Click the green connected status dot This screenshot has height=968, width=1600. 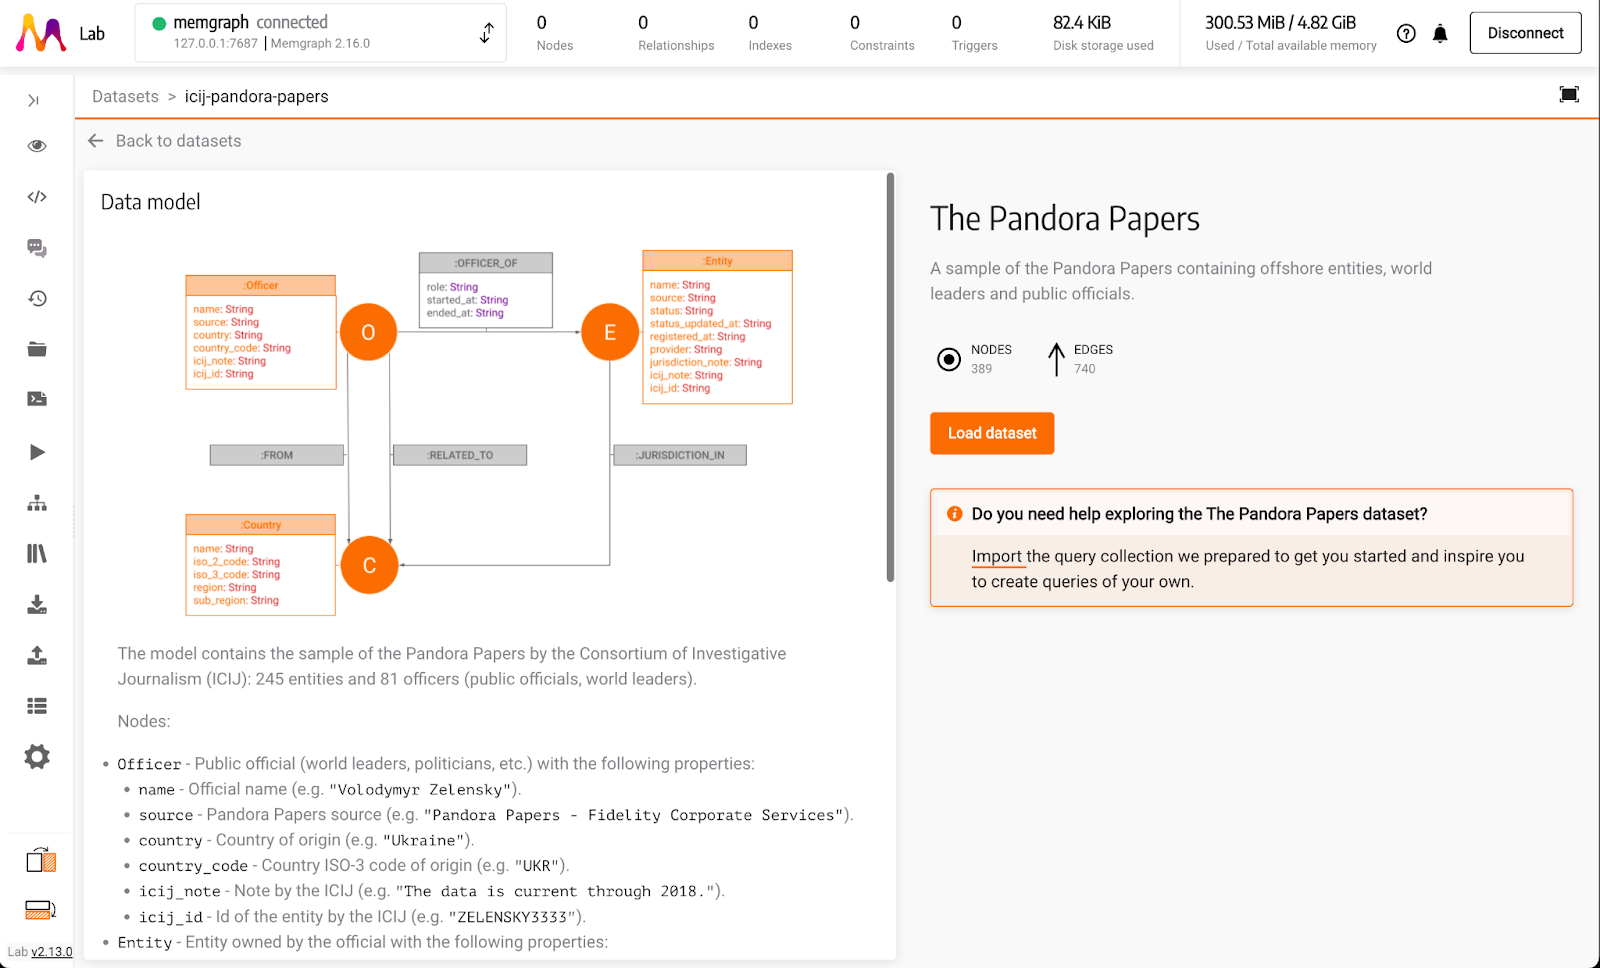tap(159, 23)
